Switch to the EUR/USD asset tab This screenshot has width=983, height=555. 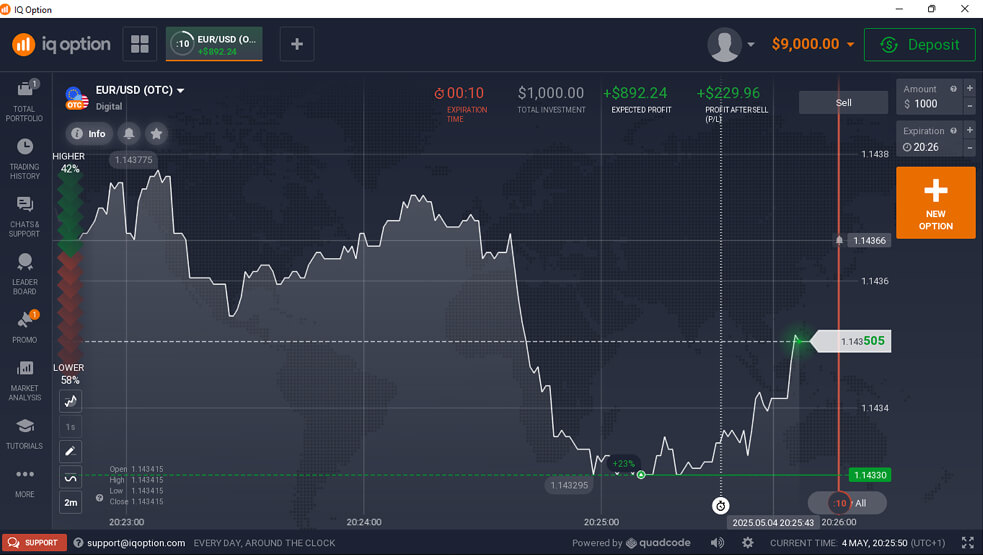[214, 44]
